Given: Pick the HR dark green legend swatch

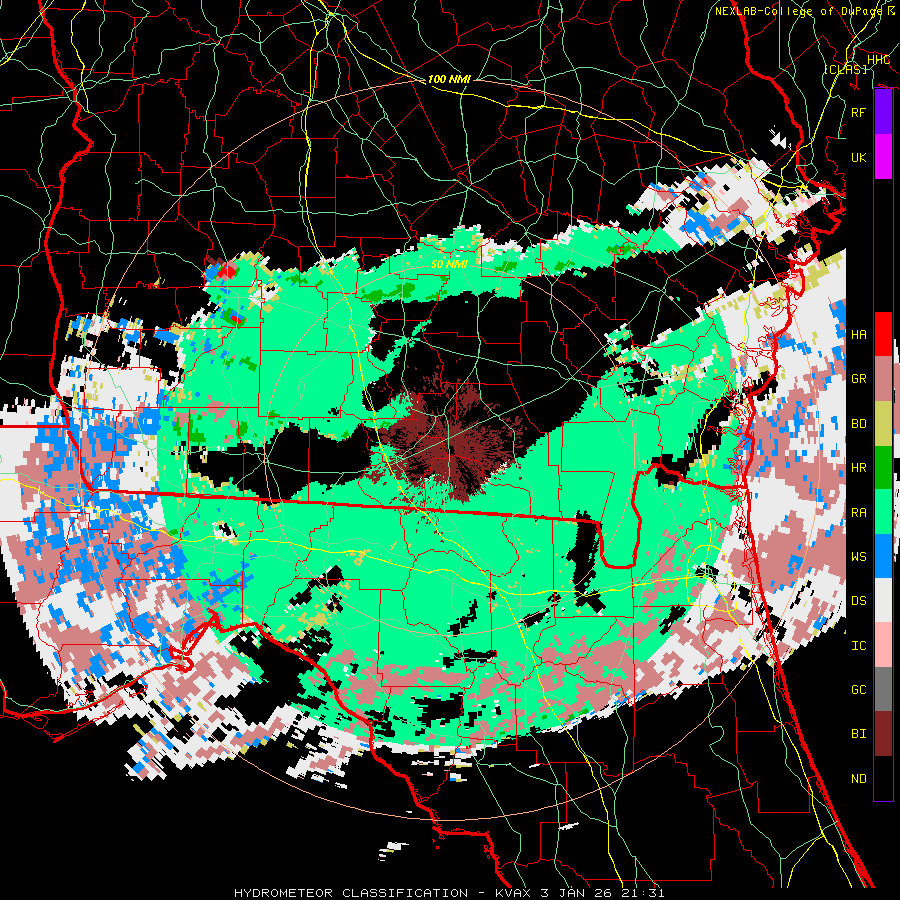Looking at the screenshot, I should [x=883, y=468].
